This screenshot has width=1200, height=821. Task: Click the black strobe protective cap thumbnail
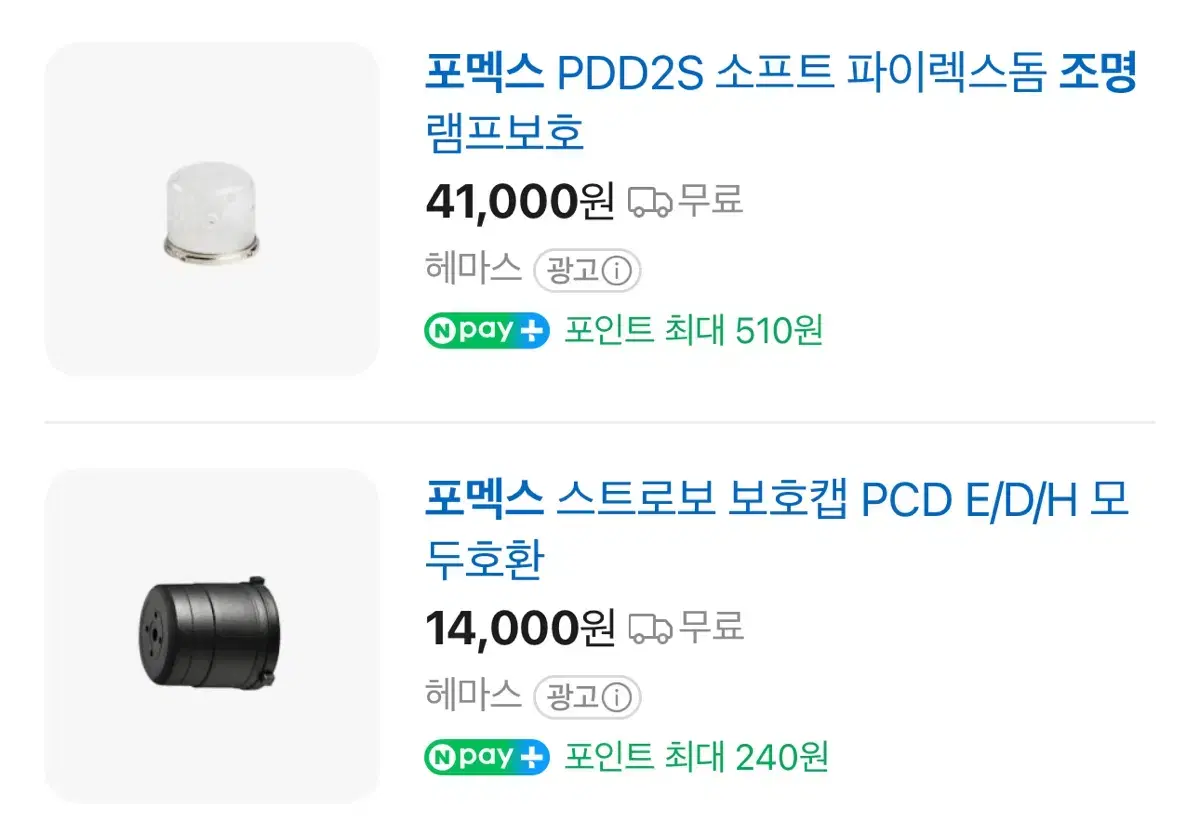pos(211,634)
